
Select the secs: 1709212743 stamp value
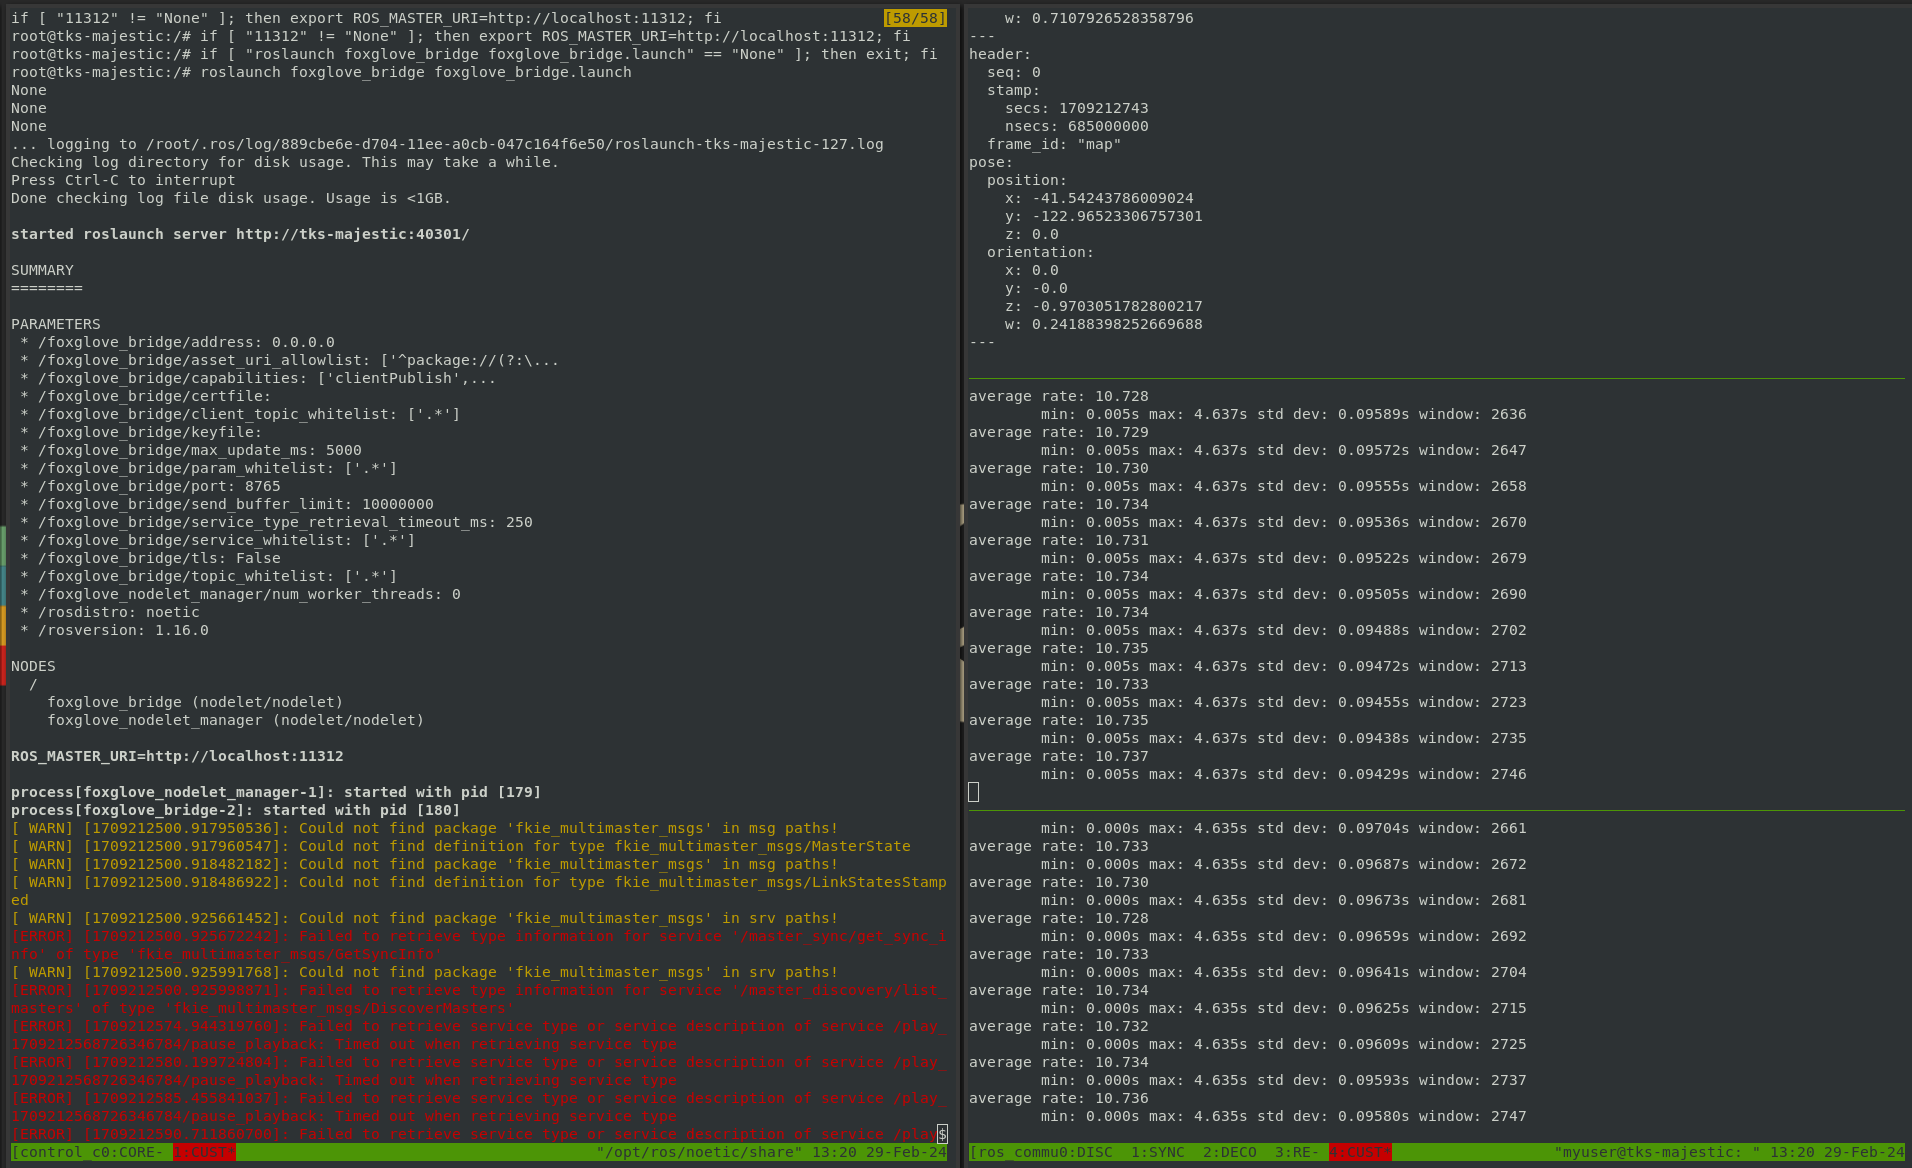pos(1077,108)
